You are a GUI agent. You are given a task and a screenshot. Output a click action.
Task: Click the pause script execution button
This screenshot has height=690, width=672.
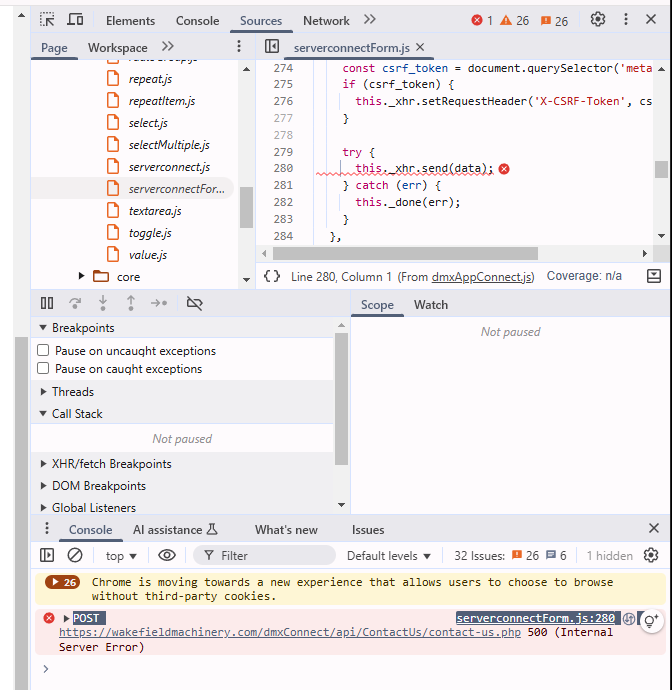click(x=47, y=303)
